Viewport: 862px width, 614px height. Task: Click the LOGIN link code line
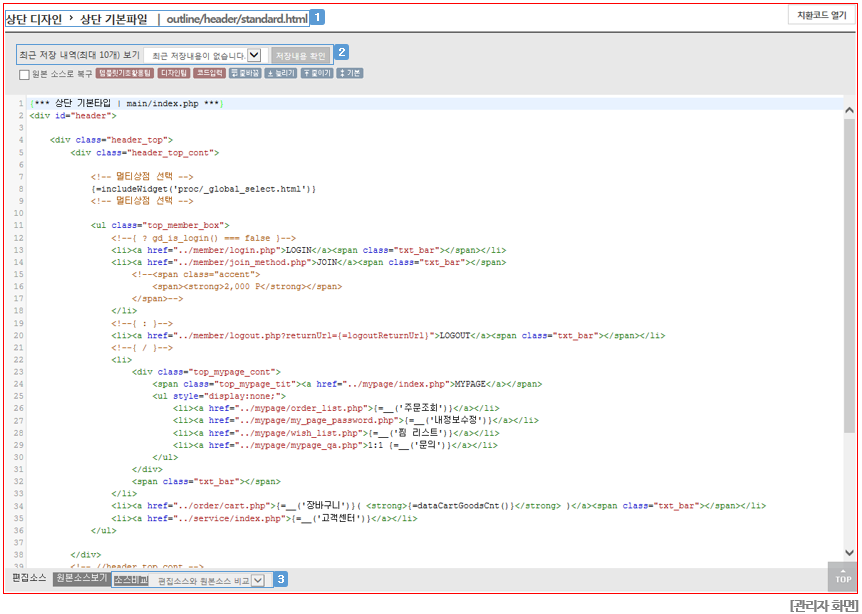point(308,250)
